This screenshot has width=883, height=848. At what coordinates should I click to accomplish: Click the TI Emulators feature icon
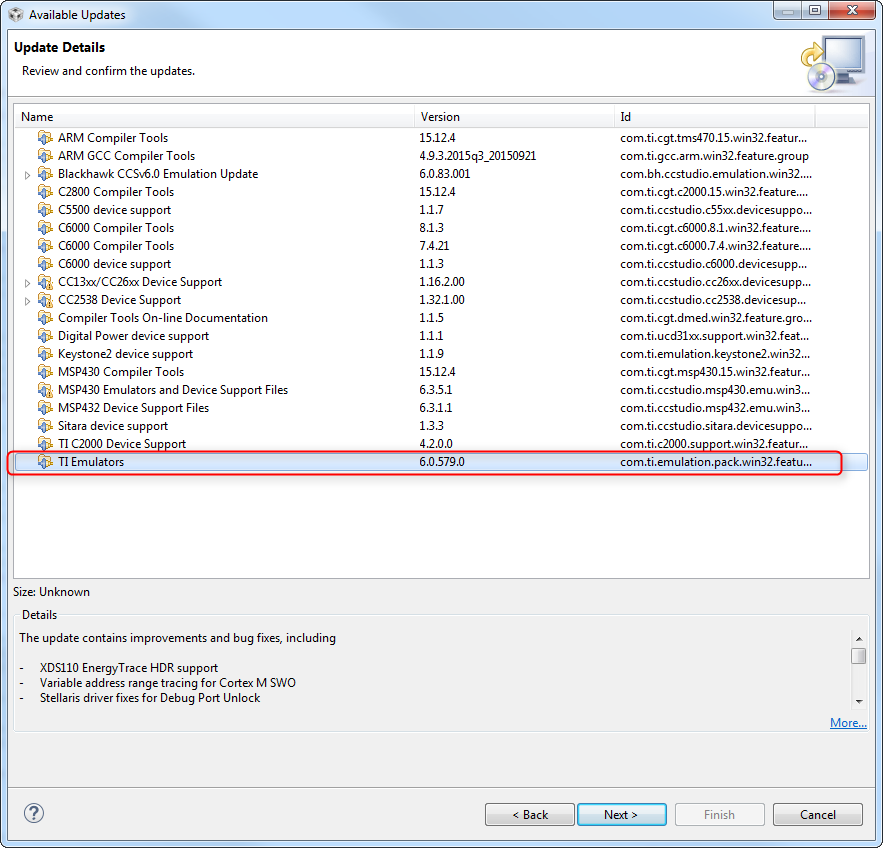[45, 462]
